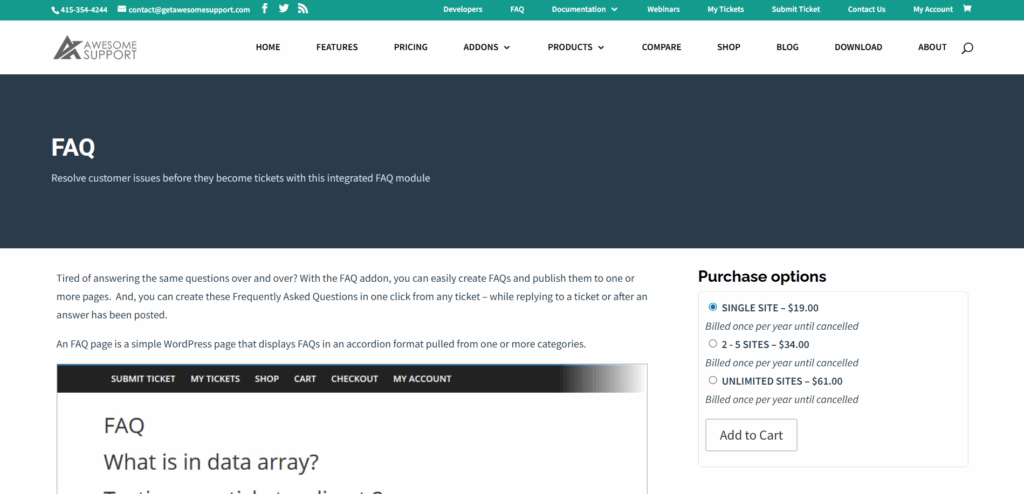This screenshot has height=494, width=1024.
Task: Choose the 2 - 5 Sites $34.00 option
Action: [x=713, y=344]
